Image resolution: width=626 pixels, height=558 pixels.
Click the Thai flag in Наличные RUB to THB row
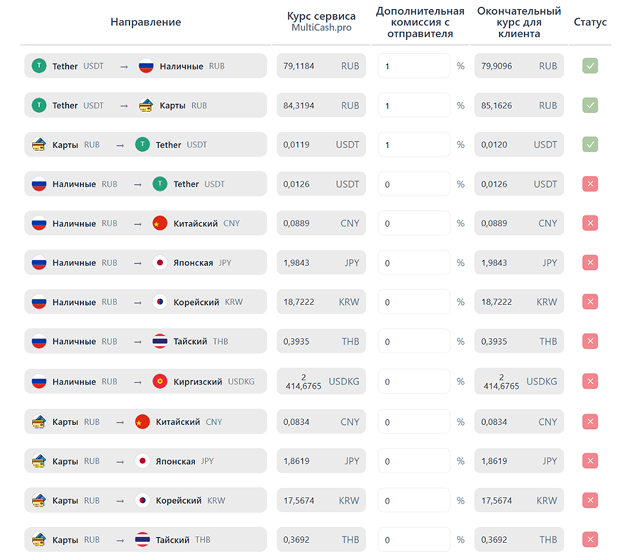[160, 342]
